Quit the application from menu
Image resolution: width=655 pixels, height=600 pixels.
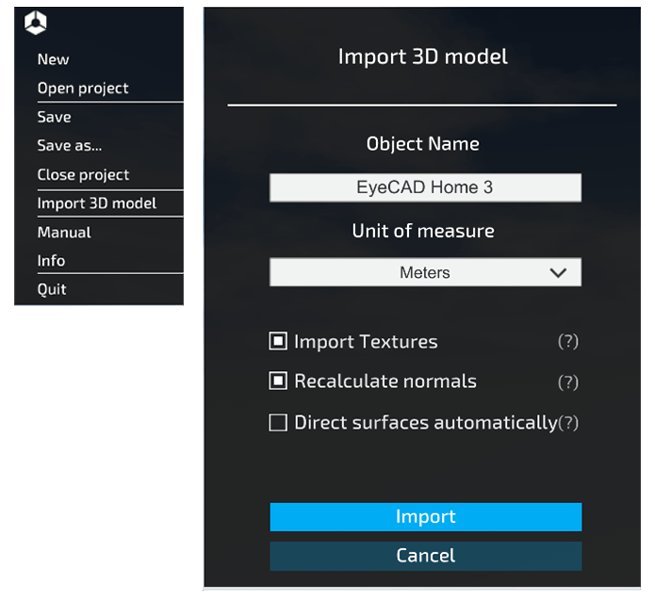tap(52, 289)
